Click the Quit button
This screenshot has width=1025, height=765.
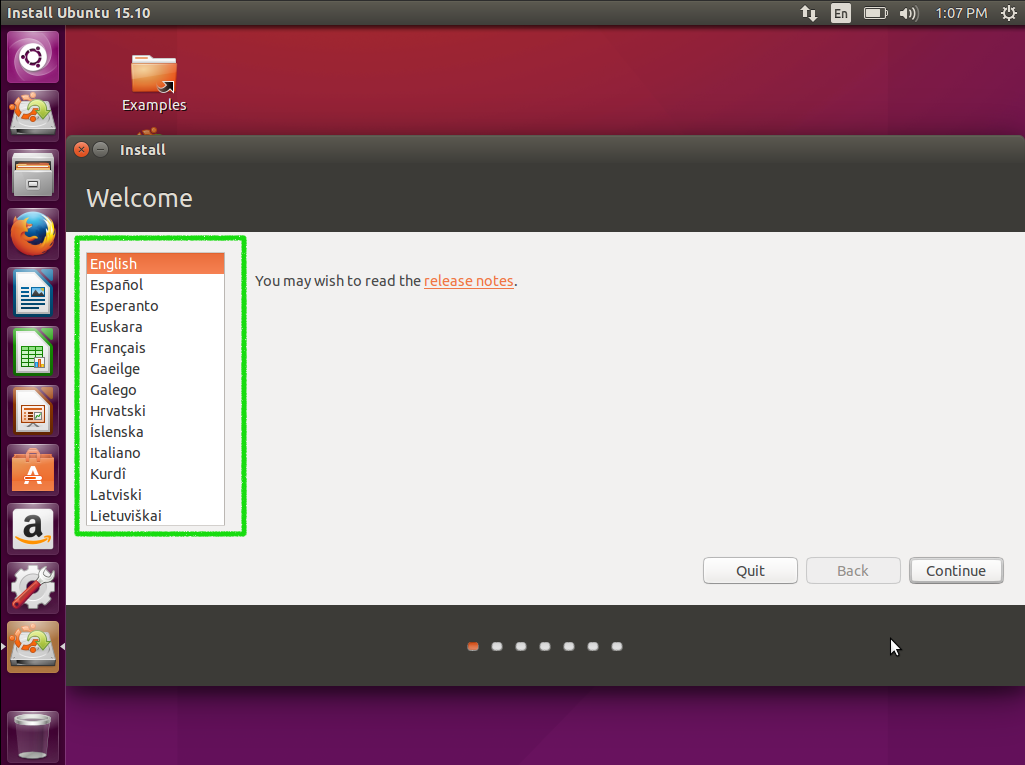click(750, 571)
